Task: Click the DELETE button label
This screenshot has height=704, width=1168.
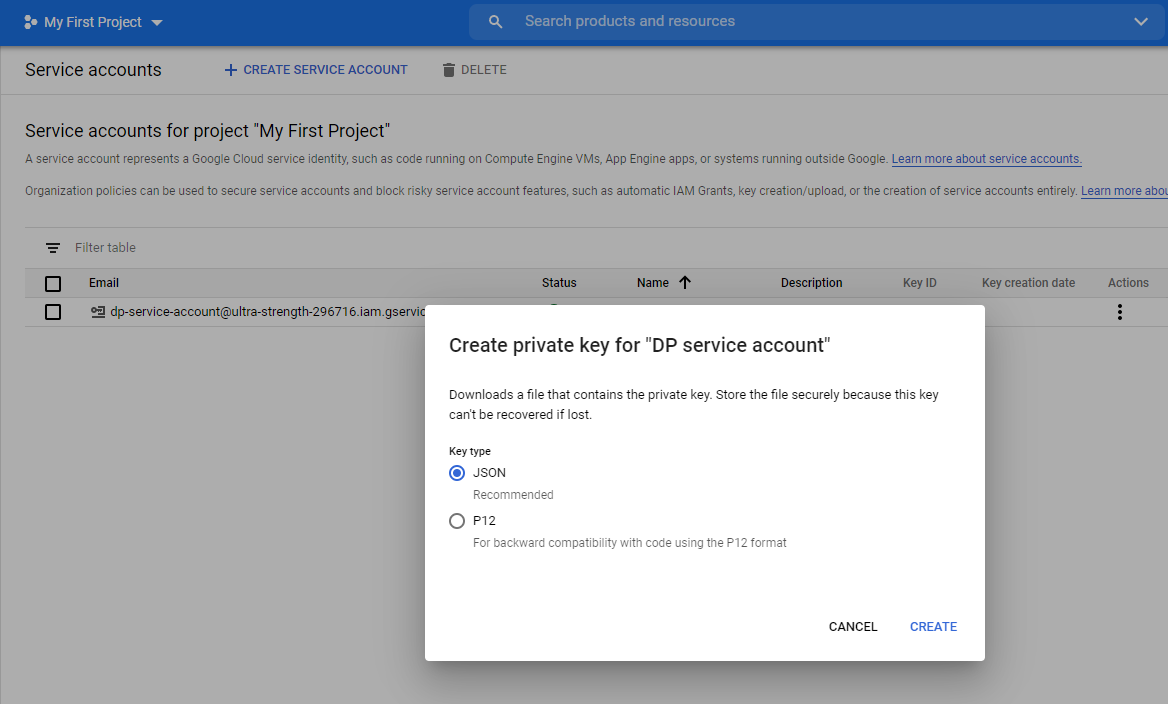Action: pos(483,70)
